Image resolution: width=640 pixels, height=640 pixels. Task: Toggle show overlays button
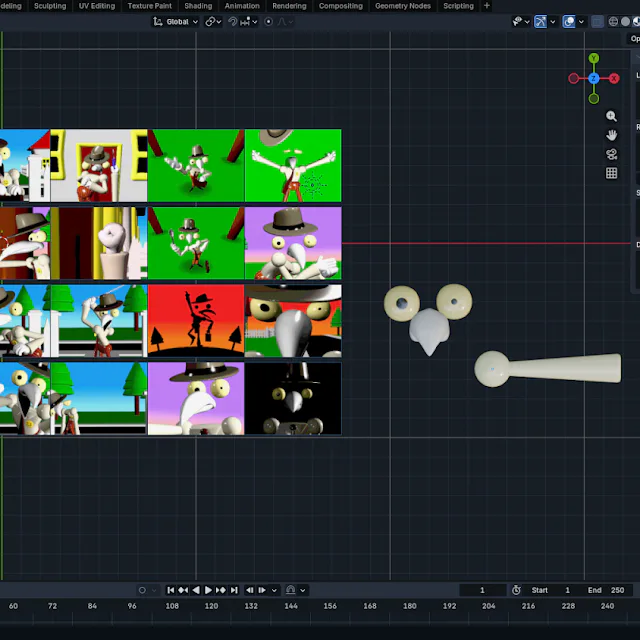569,22
